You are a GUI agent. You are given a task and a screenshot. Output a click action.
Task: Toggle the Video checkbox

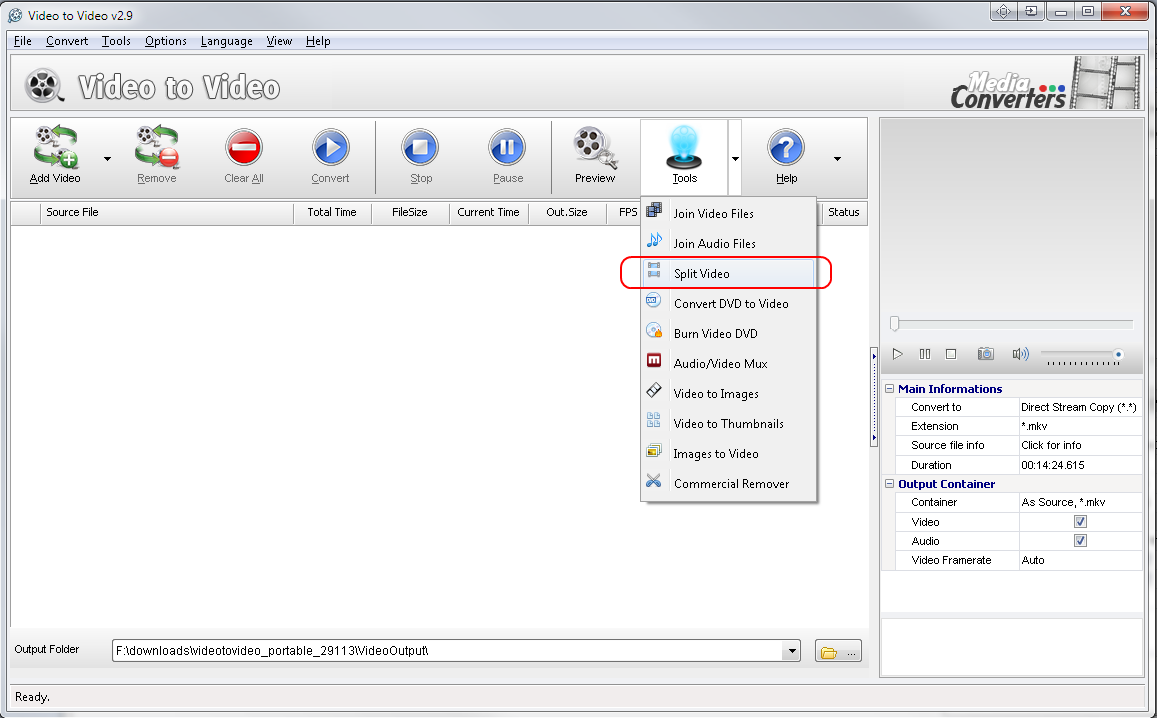pyautogui.click(x=1080, y=522)
